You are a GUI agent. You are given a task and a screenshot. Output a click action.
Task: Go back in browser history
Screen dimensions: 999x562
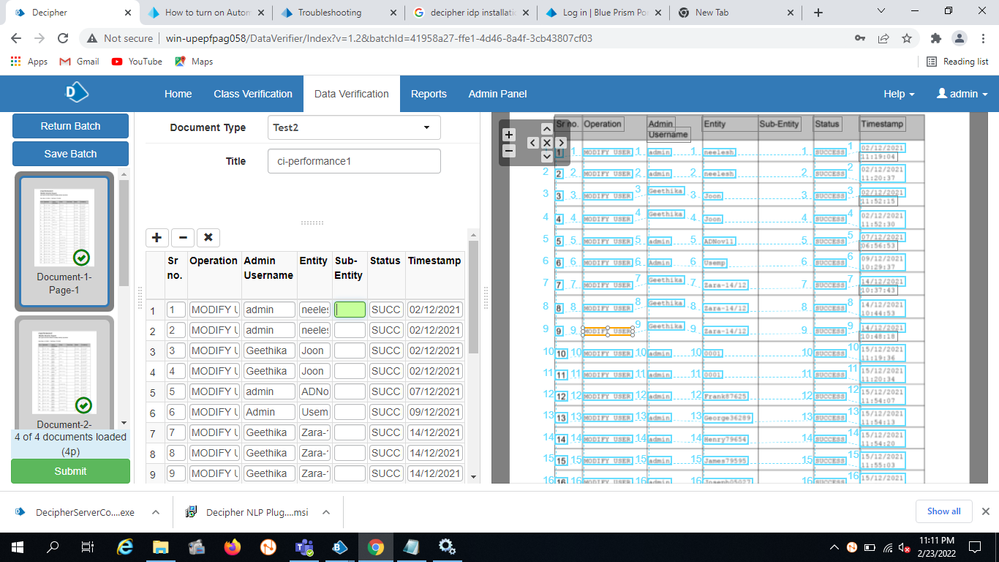coord(16,38)
